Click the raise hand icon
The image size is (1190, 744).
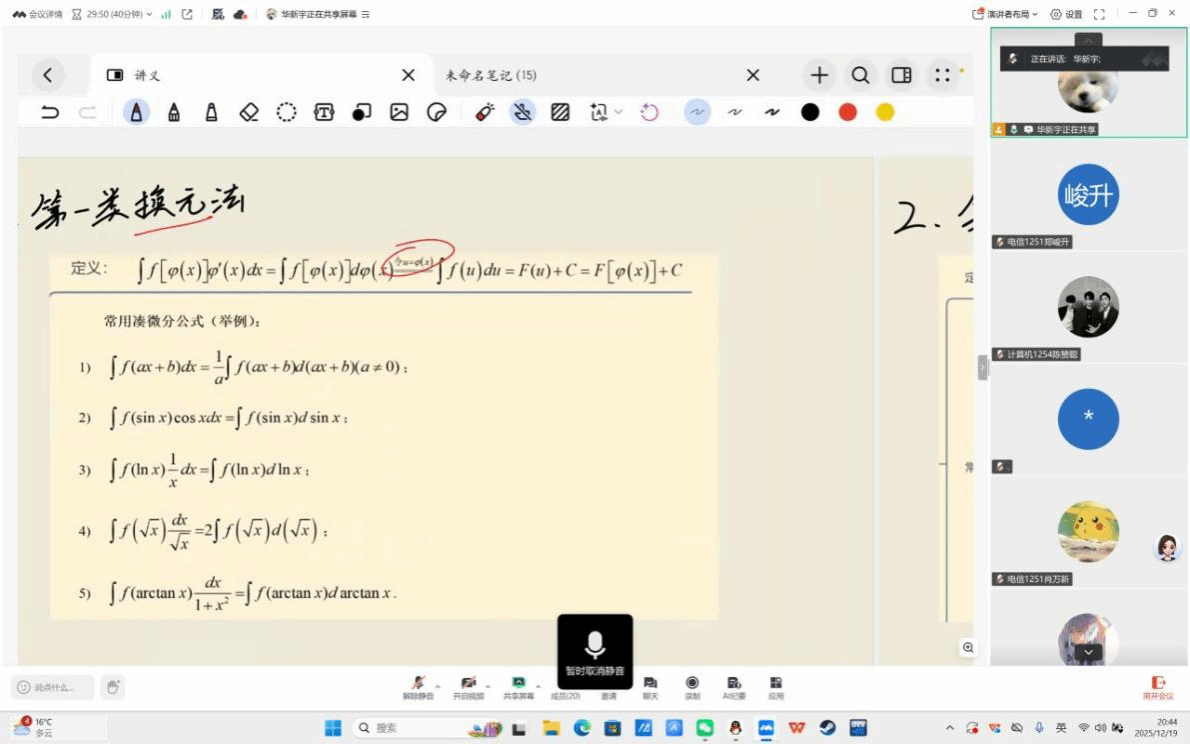[113, 686]
